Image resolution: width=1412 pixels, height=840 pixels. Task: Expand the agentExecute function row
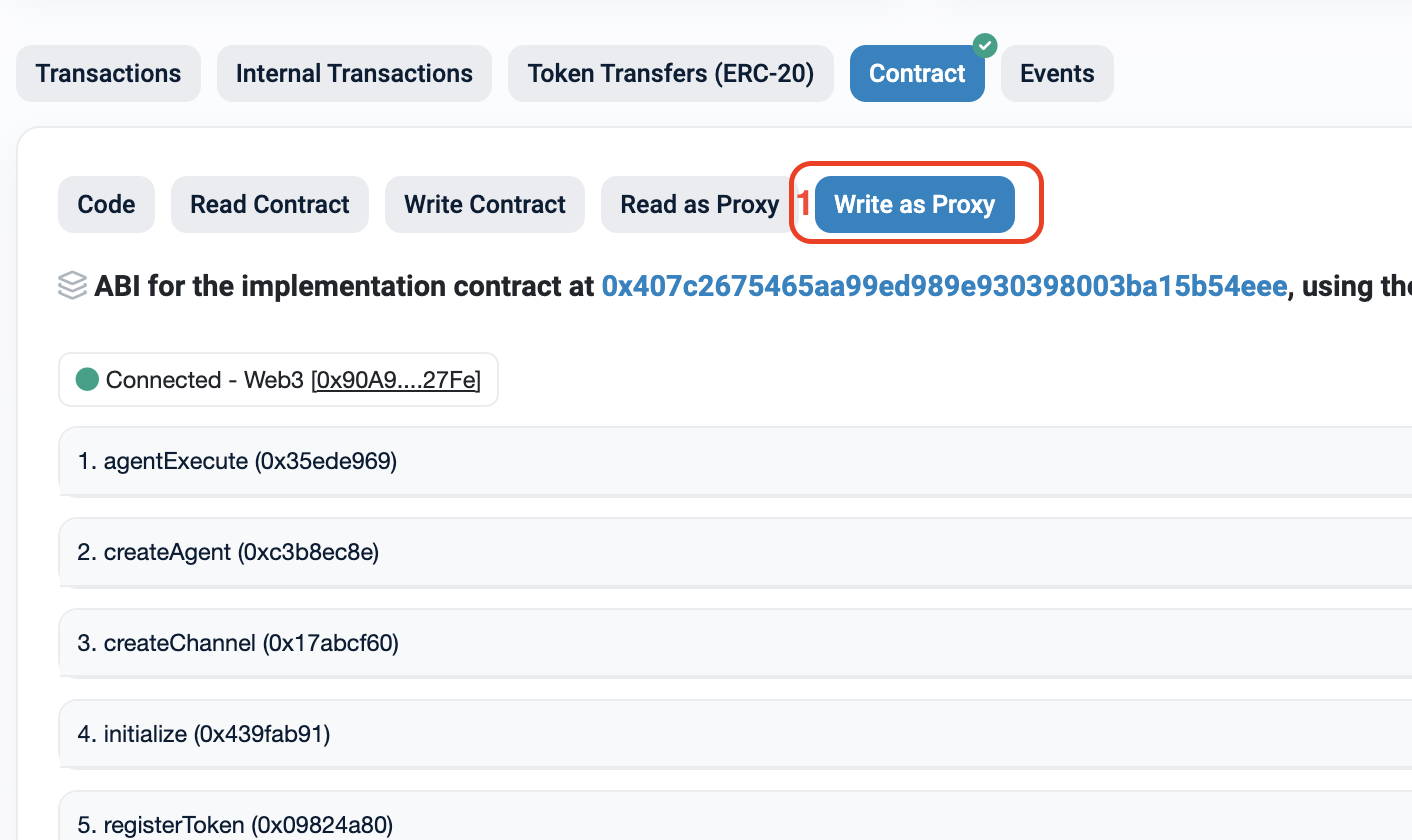pos(238,461)
